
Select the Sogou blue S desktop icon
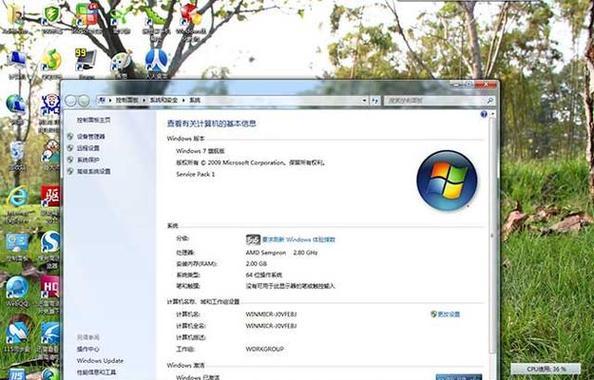point(50,242)
